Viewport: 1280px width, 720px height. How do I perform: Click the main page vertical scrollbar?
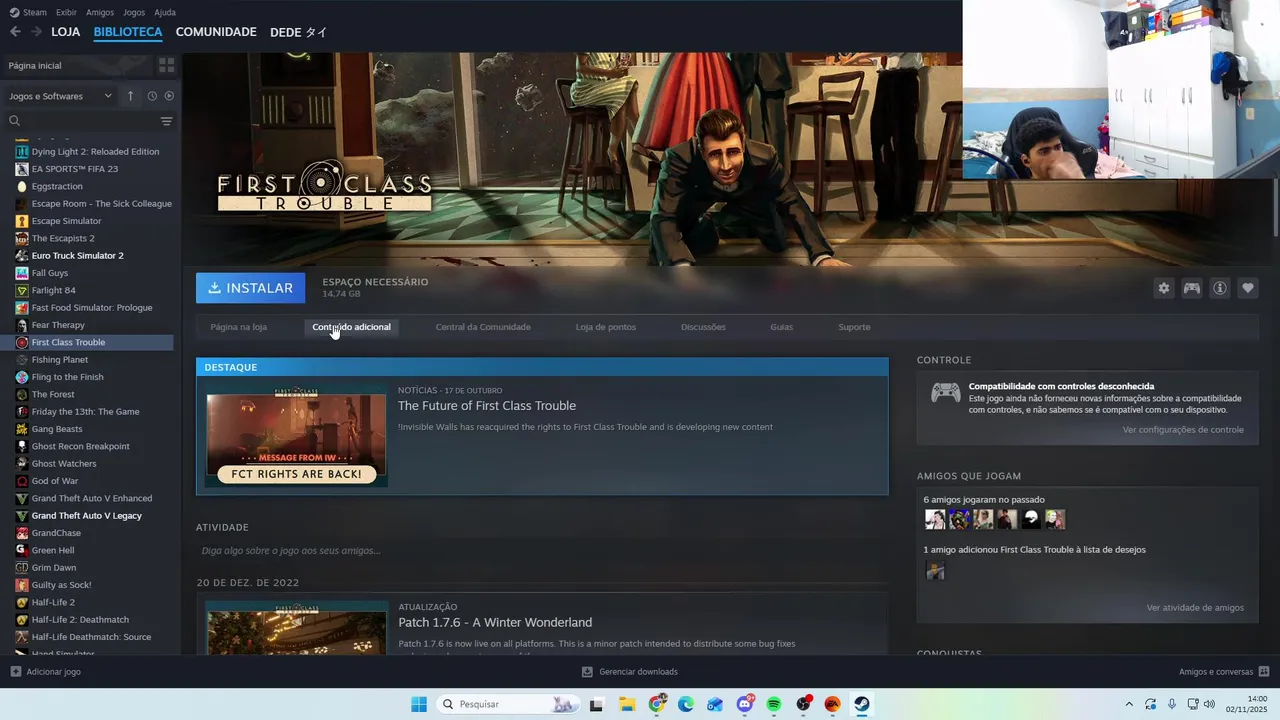1275,207
